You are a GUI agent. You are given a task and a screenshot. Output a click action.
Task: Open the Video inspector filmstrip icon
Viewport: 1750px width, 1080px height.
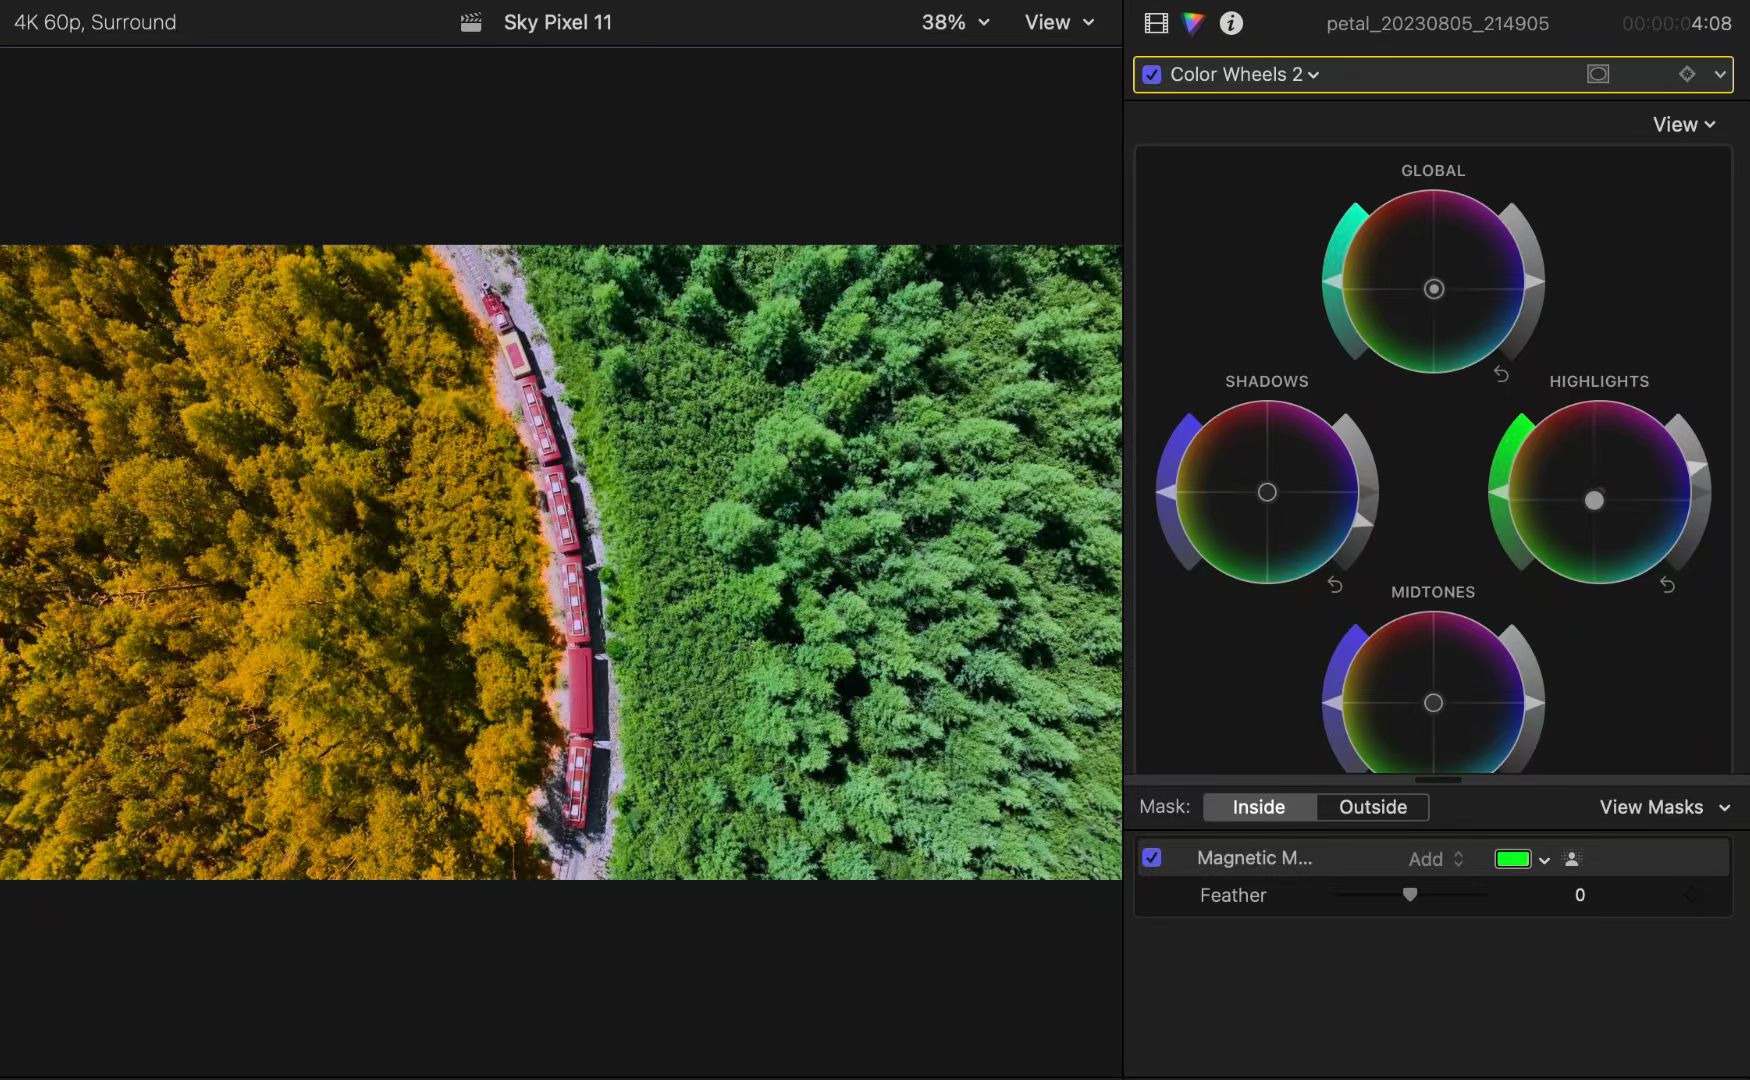pos(1156,23)
